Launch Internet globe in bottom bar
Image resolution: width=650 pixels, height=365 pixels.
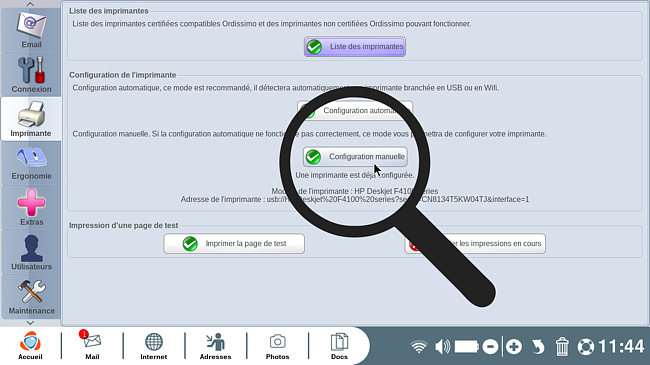point(153,346)
